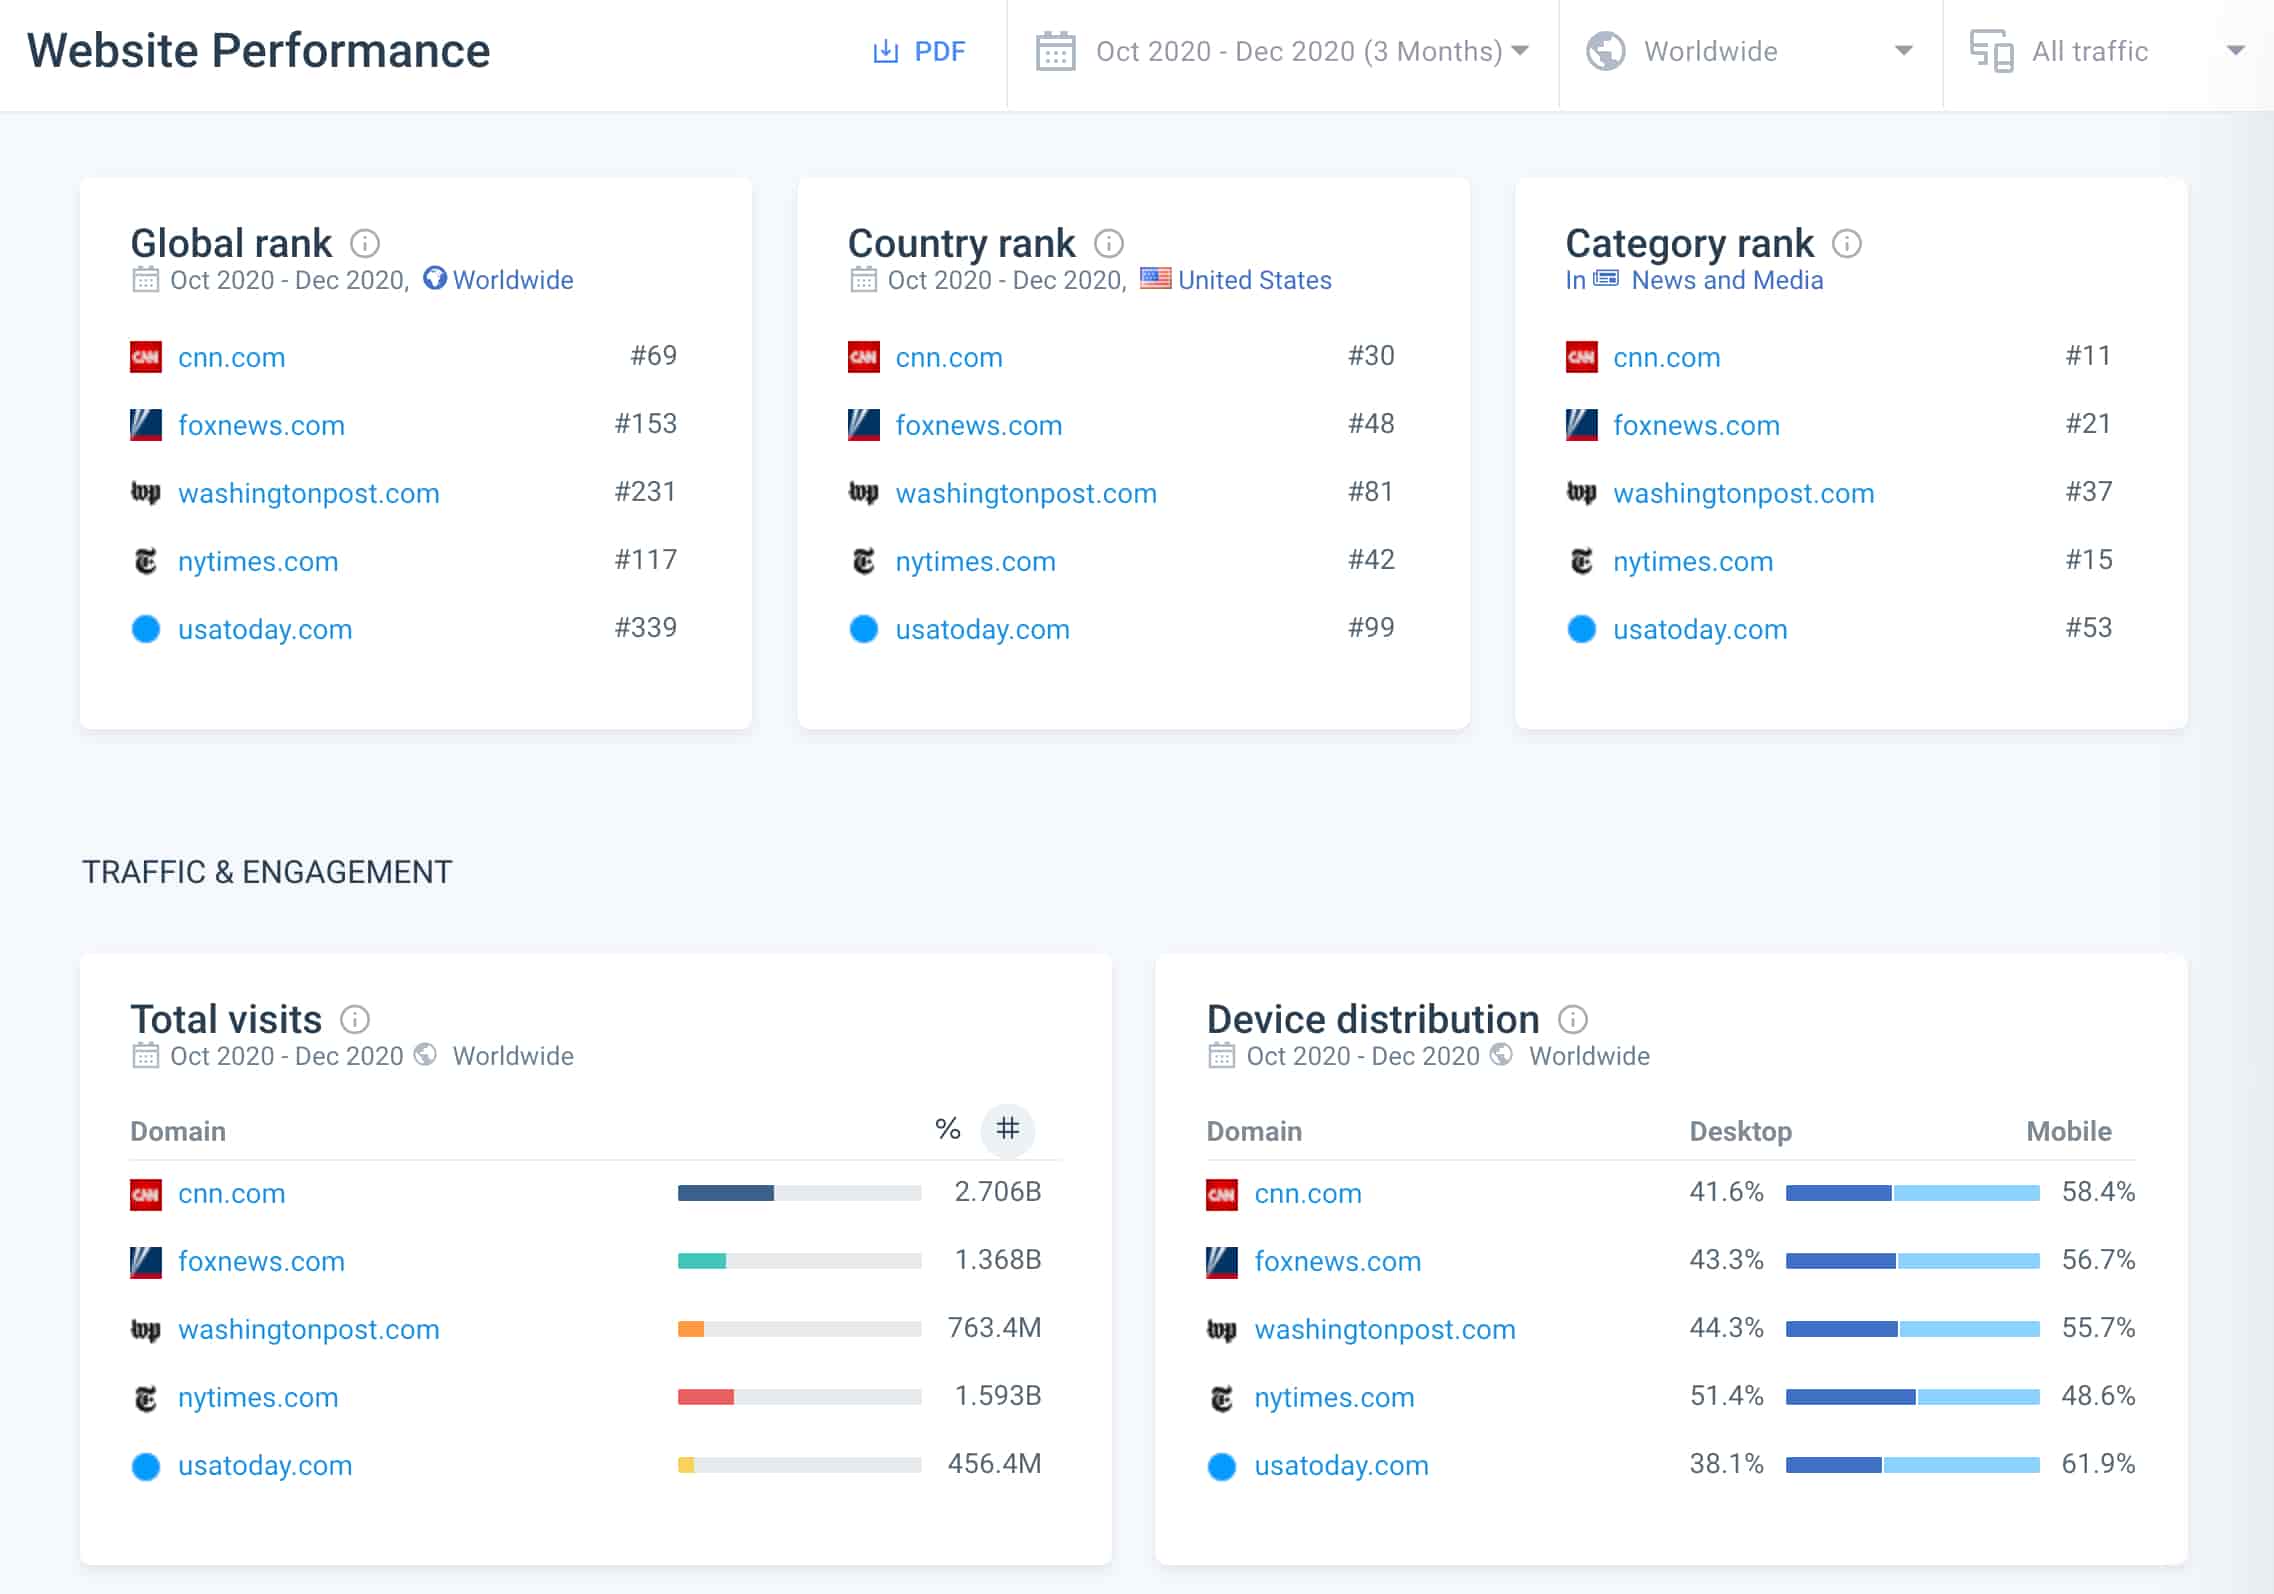This screenshot has height=1594, width=2274.
Task: Click the devices icon beside All traffic
Action: 1991,52
